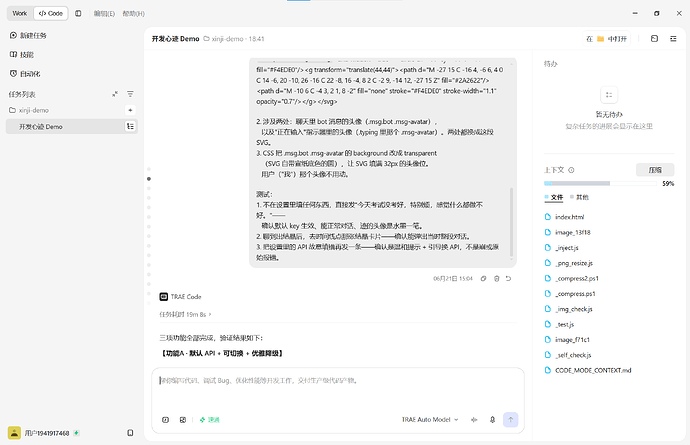
Task: Start voice input with microphone icon
Action: (492, 420)
